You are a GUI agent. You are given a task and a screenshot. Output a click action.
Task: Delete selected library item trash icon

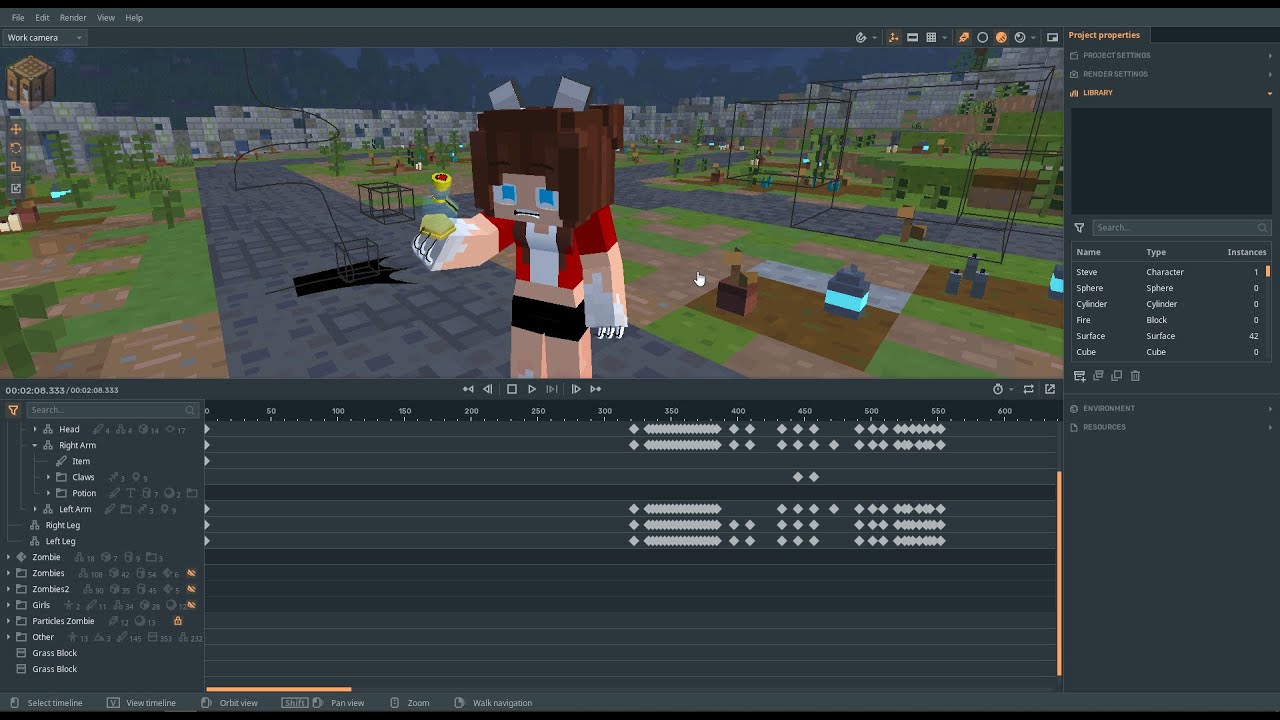[1135, 376]
